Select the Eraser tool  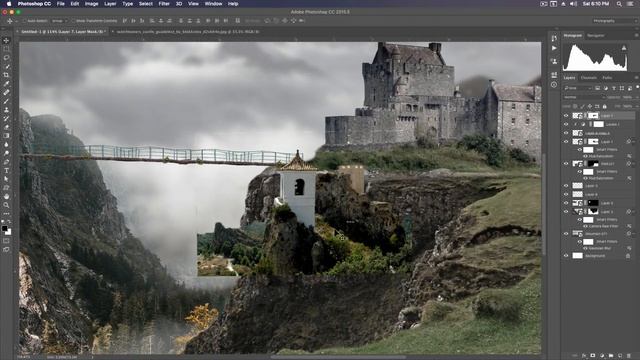pyautogui.click(x=6, y=127)
